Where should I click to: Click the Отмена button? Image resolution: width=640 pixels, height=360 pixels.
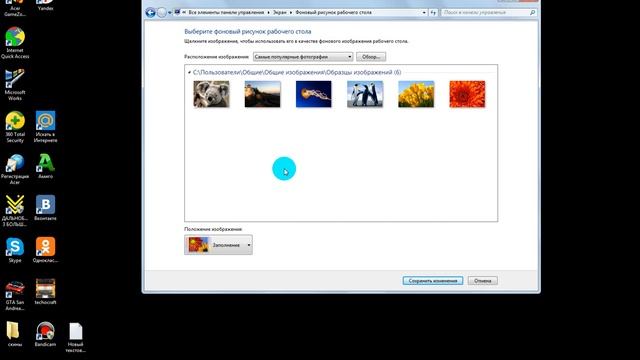click(x=483, y=281)
